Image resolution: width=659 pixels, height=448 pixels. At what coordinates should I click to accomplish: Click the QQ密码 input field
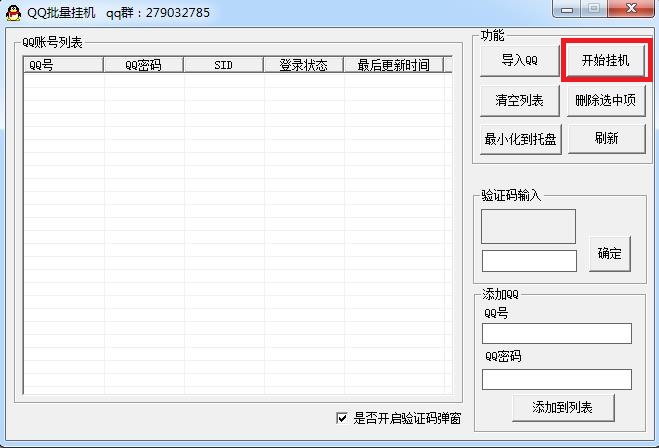pos(557,379)
